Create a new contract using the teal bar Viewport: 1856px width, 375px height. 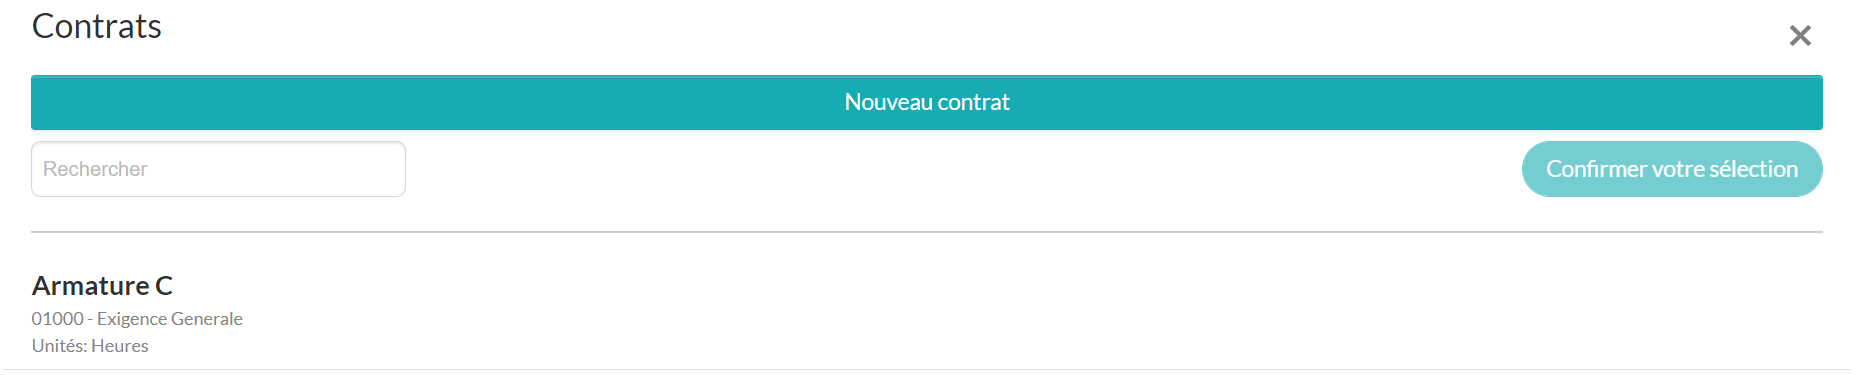coord(927,102)
